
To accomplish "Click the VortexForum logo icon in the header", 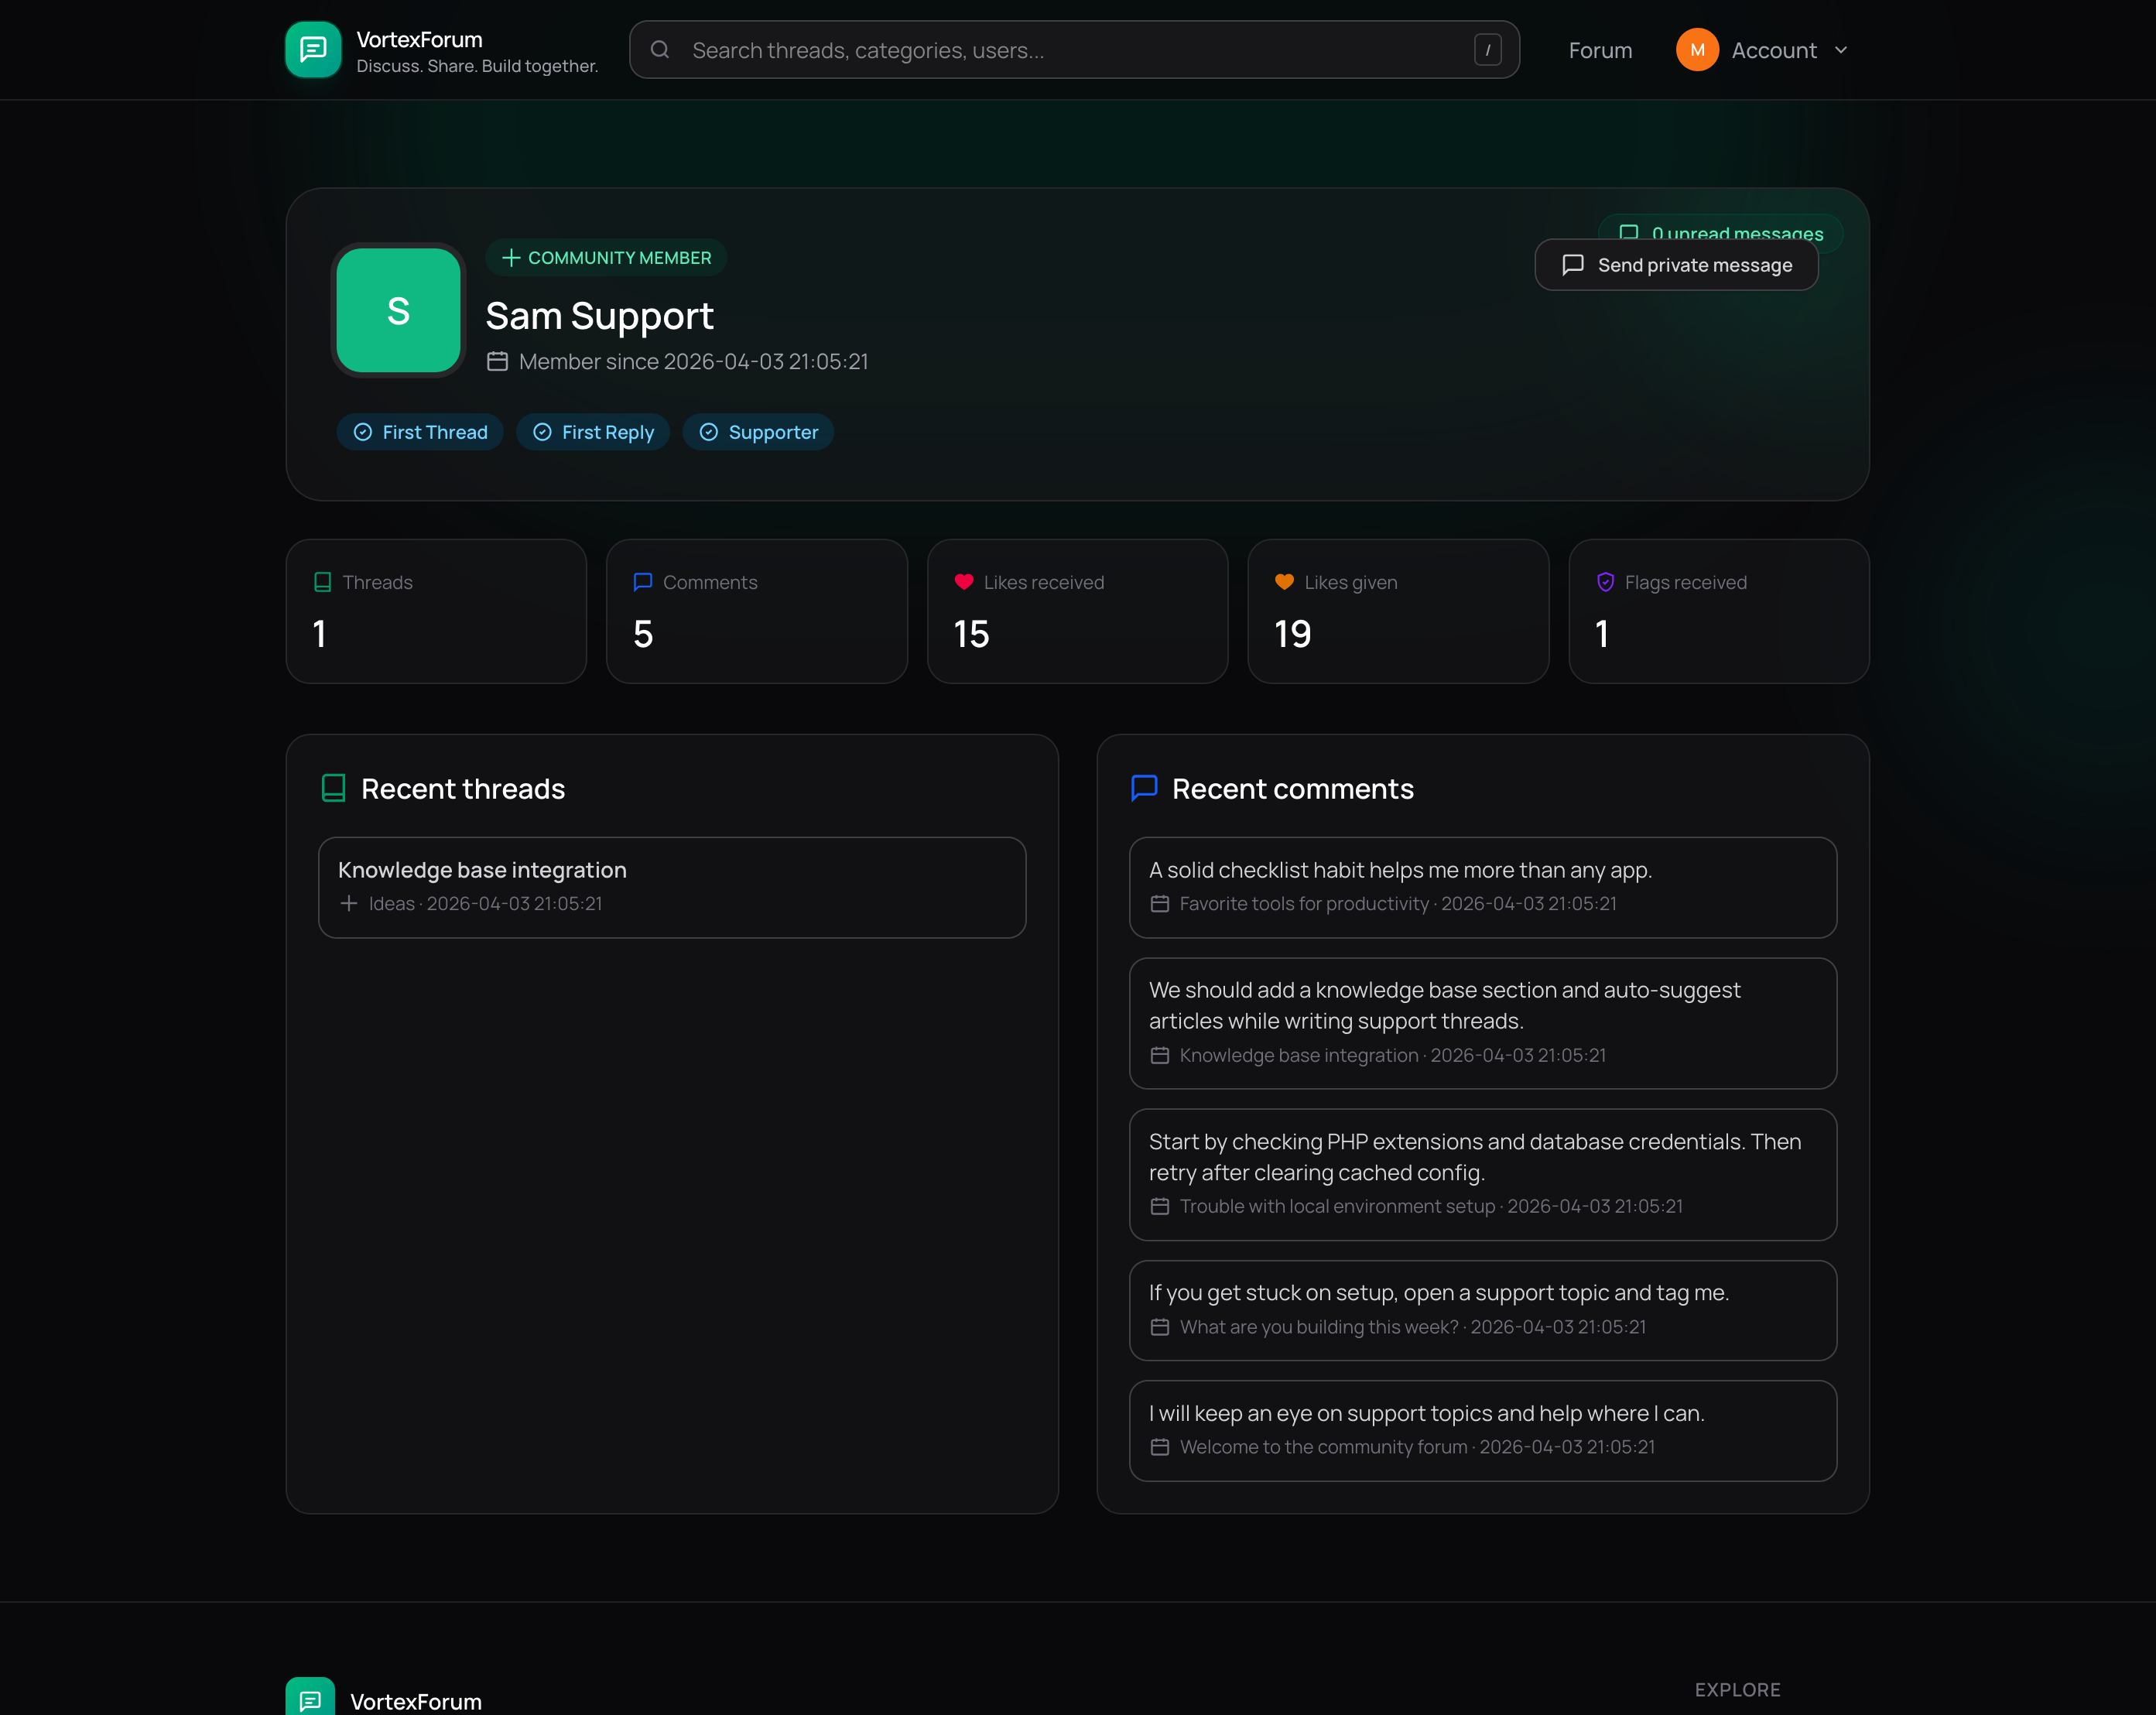I will [312, 49].
